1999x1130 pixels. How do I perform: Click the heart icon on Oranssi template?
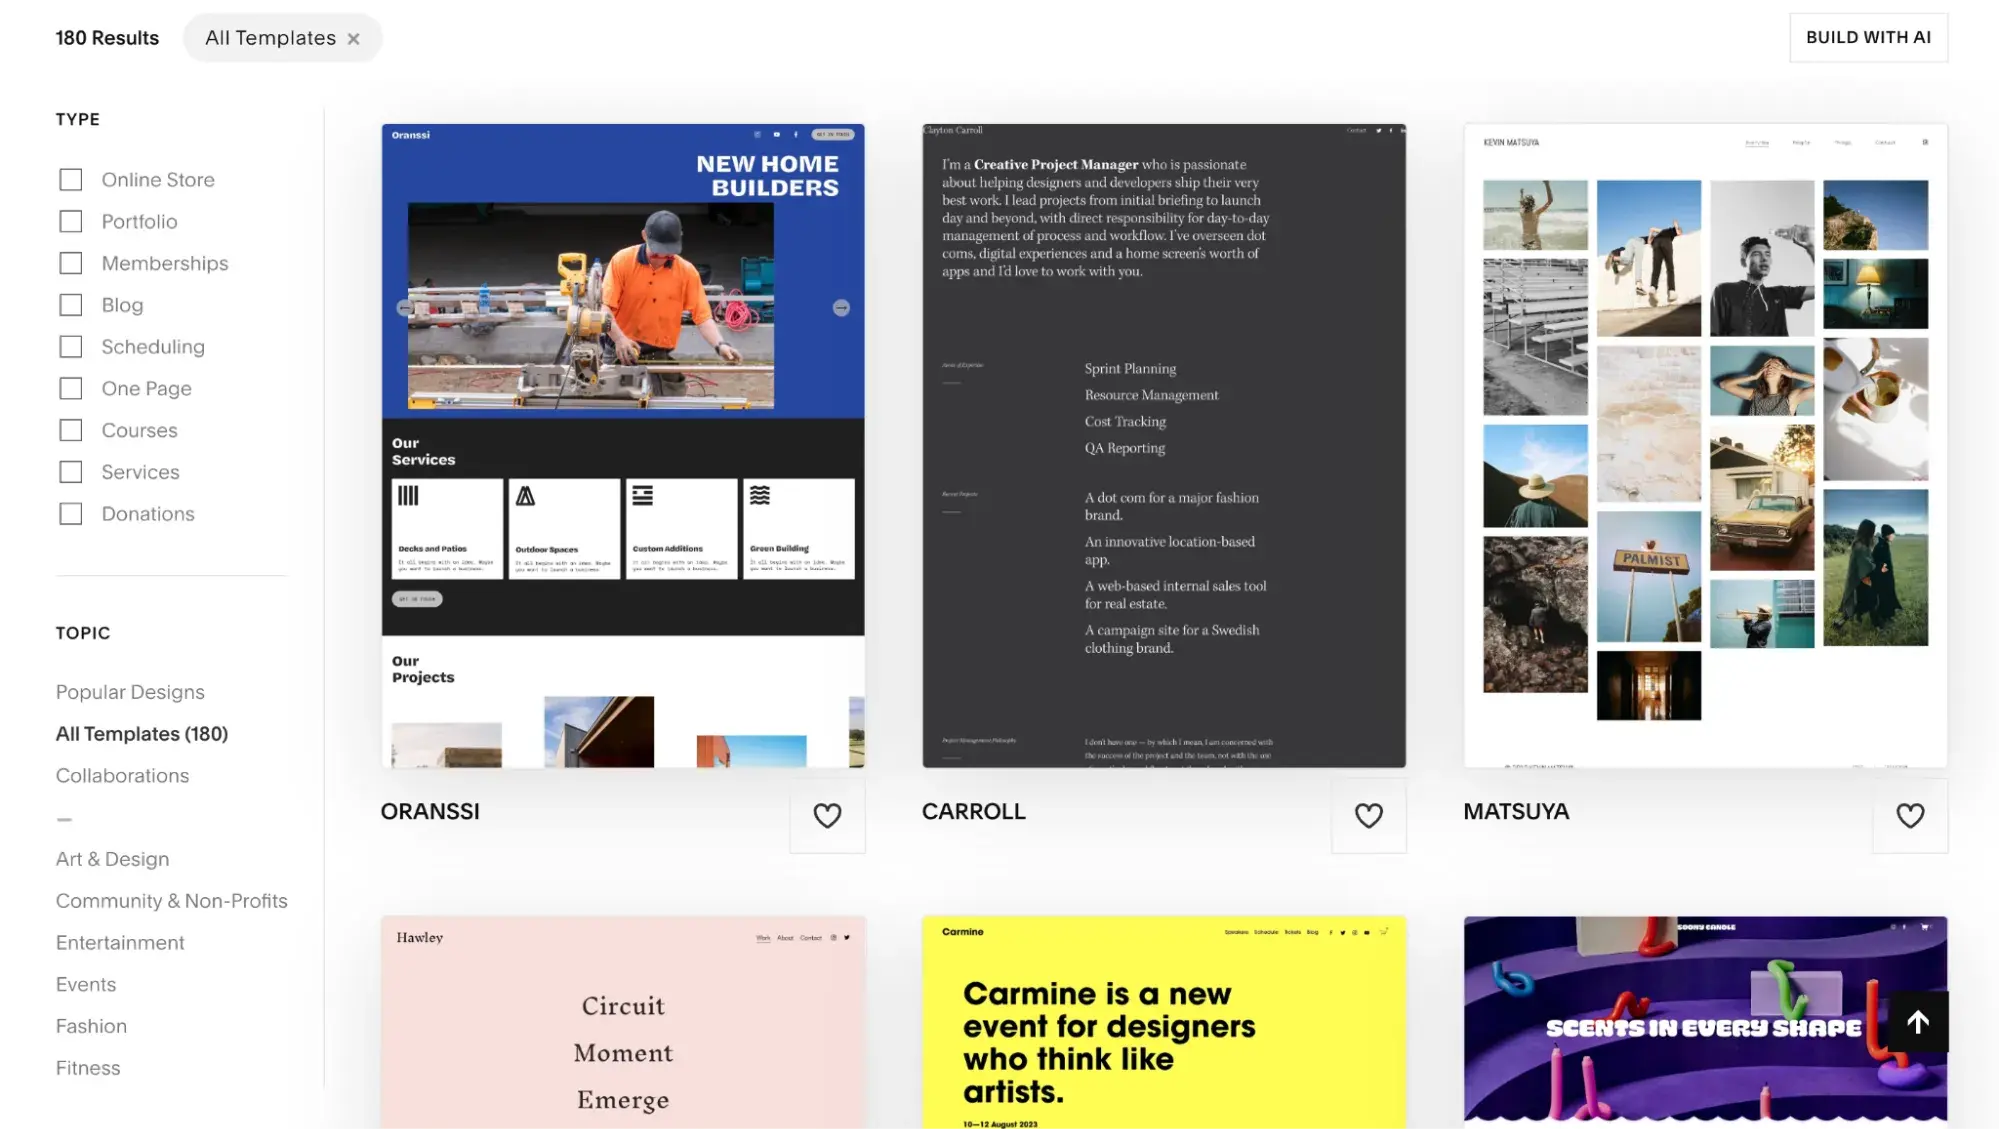pyautogui.click(x=827, y=814)
